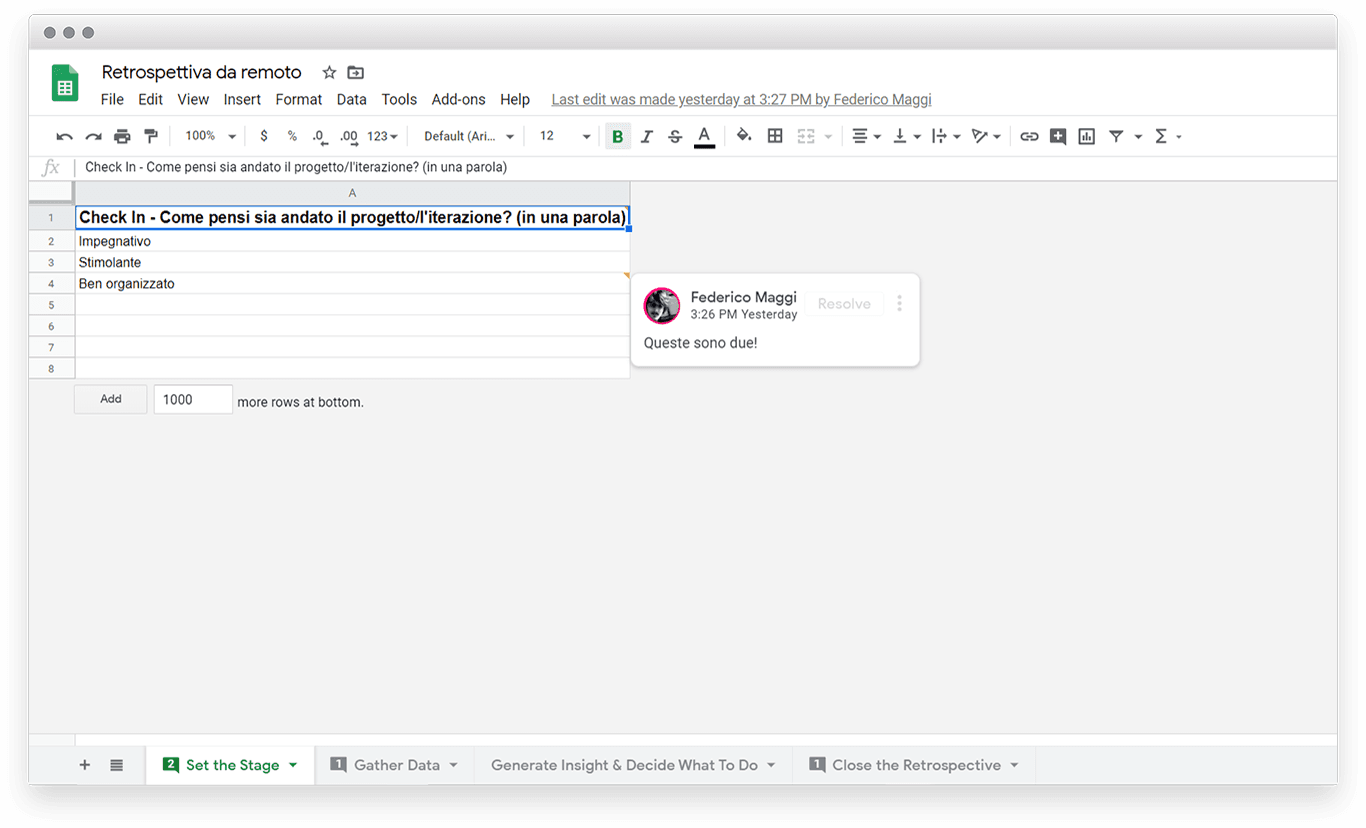The height and width of the screenshot is (828, 1366).
Task: Open horizontal align dropdown
Action: 866,136
